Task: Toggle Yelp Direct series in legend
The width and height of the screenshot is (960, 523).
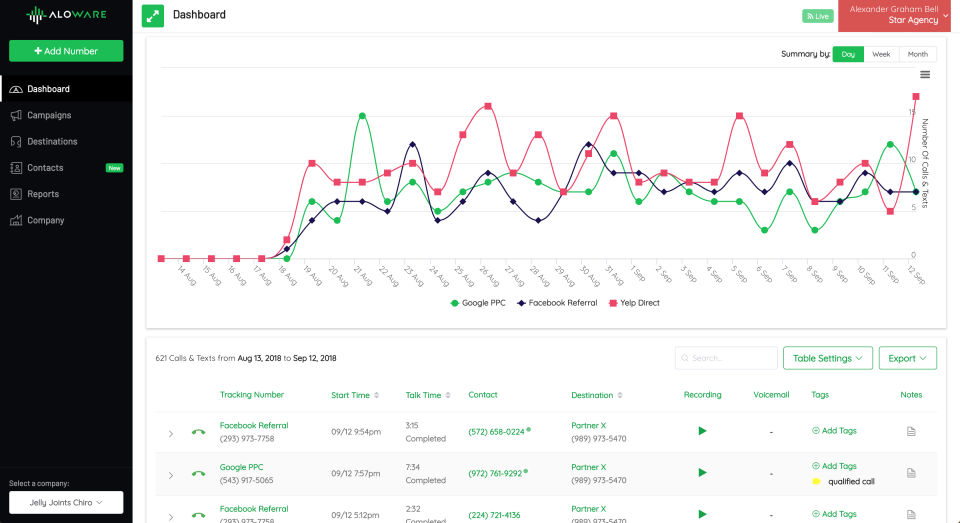Action: (634, 302)
